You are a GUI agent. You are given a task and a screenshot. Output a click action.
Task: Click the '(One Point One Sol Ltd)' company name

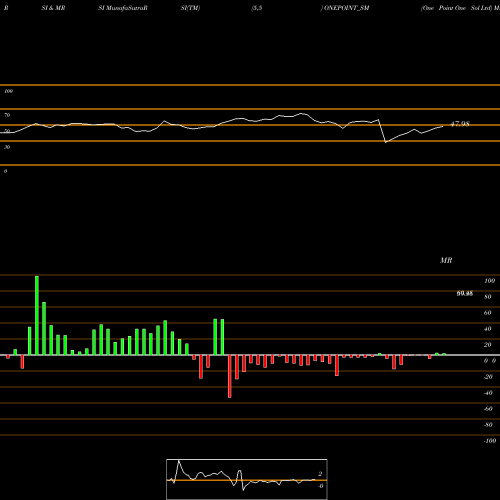(456, 8)
